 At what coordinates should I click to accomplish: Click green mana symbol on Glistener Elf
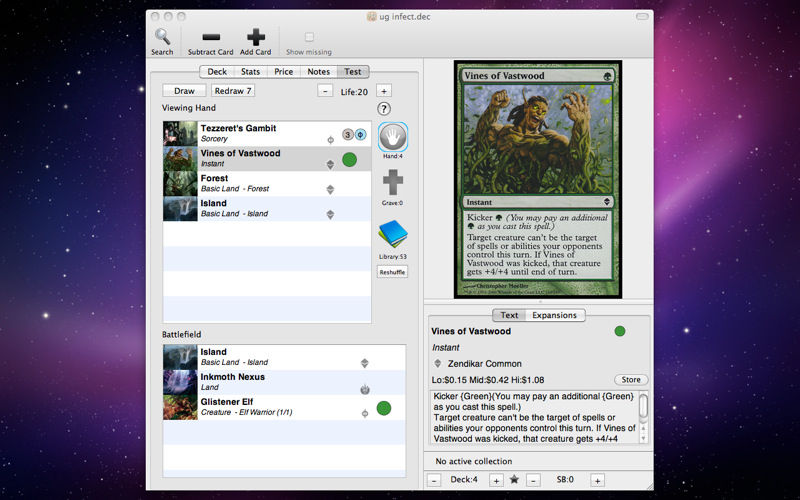384,408
